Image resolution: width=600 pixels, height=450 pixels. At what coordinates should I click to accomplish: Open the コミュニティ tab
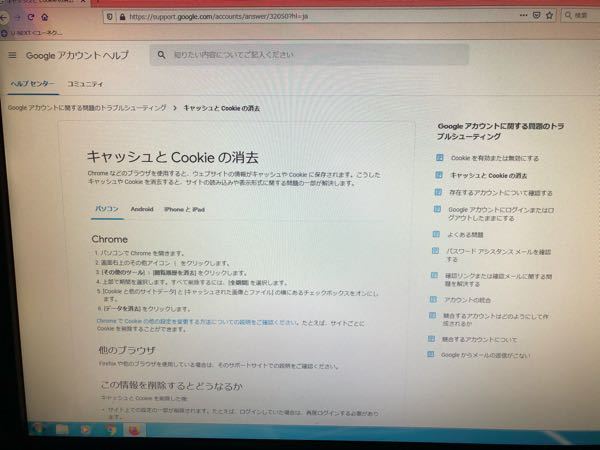coord(86,84)
